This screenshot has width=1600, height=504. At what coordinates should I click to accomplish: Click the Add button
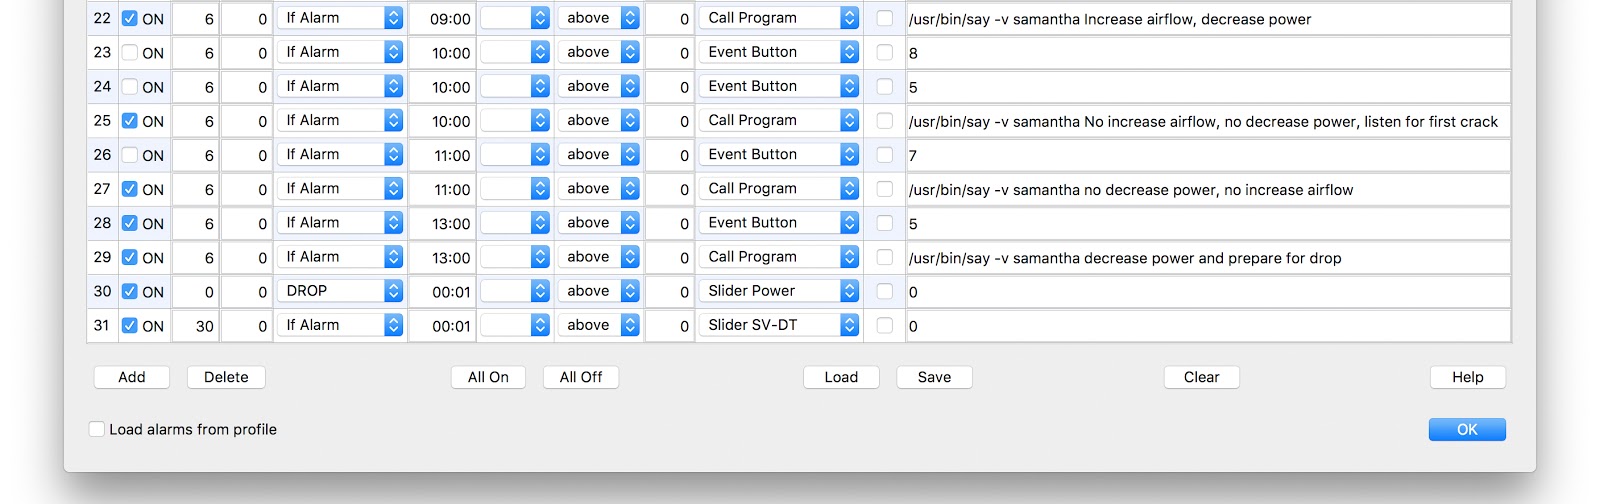tap(132, 377)
